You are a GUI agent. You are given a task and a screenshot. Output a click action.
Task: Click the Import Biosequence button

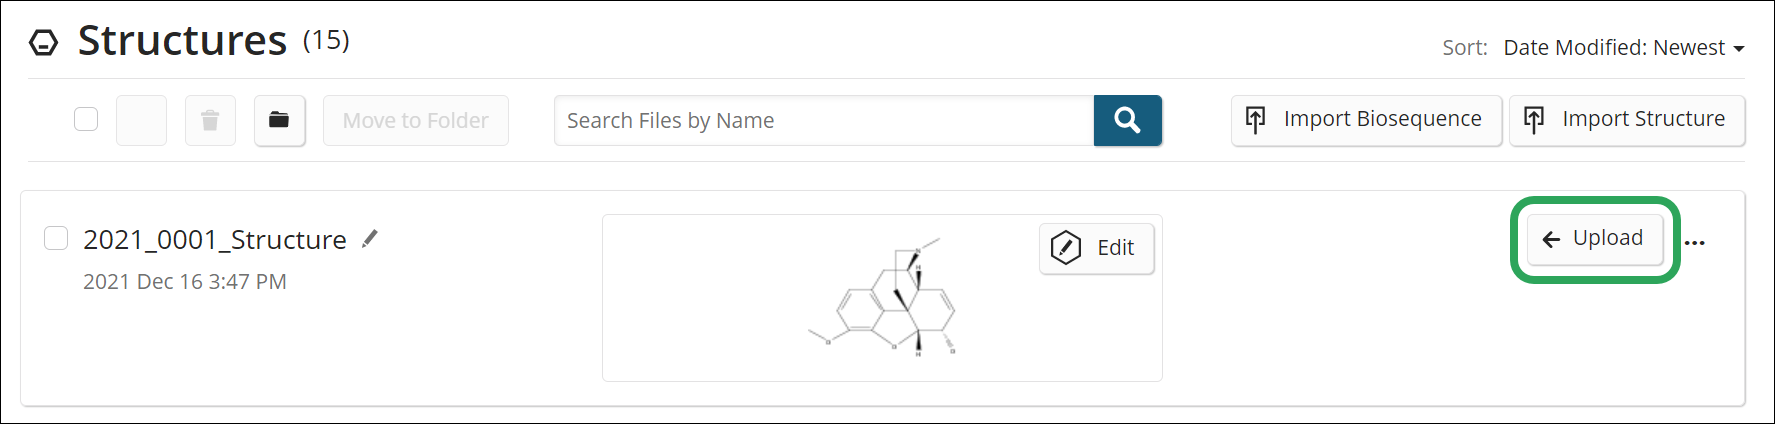1366,120
